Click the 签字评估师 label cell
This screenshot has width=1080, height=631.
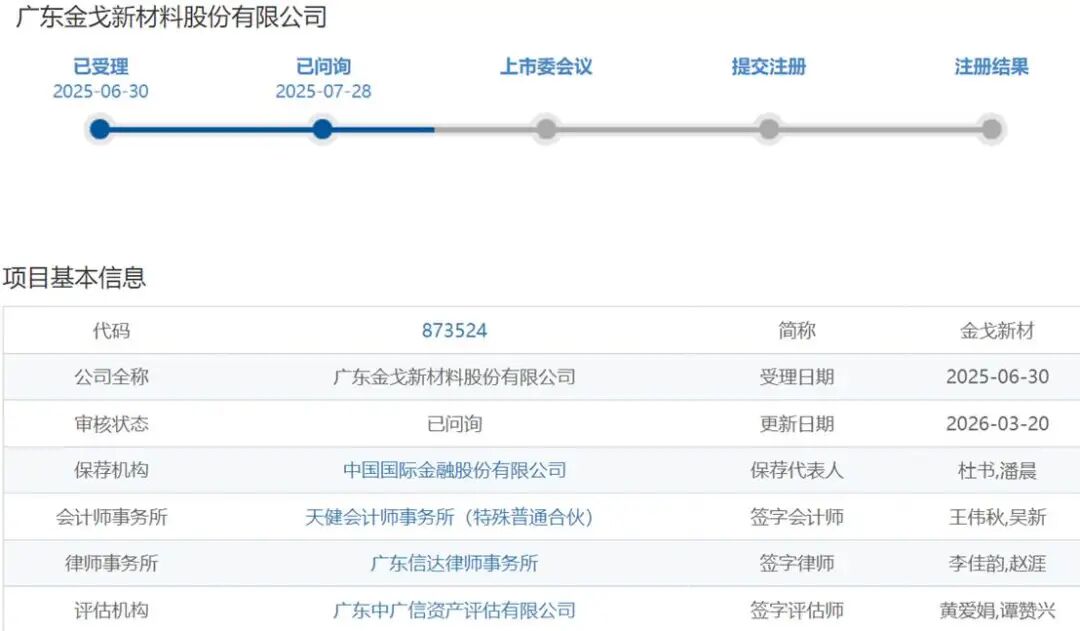796,610
